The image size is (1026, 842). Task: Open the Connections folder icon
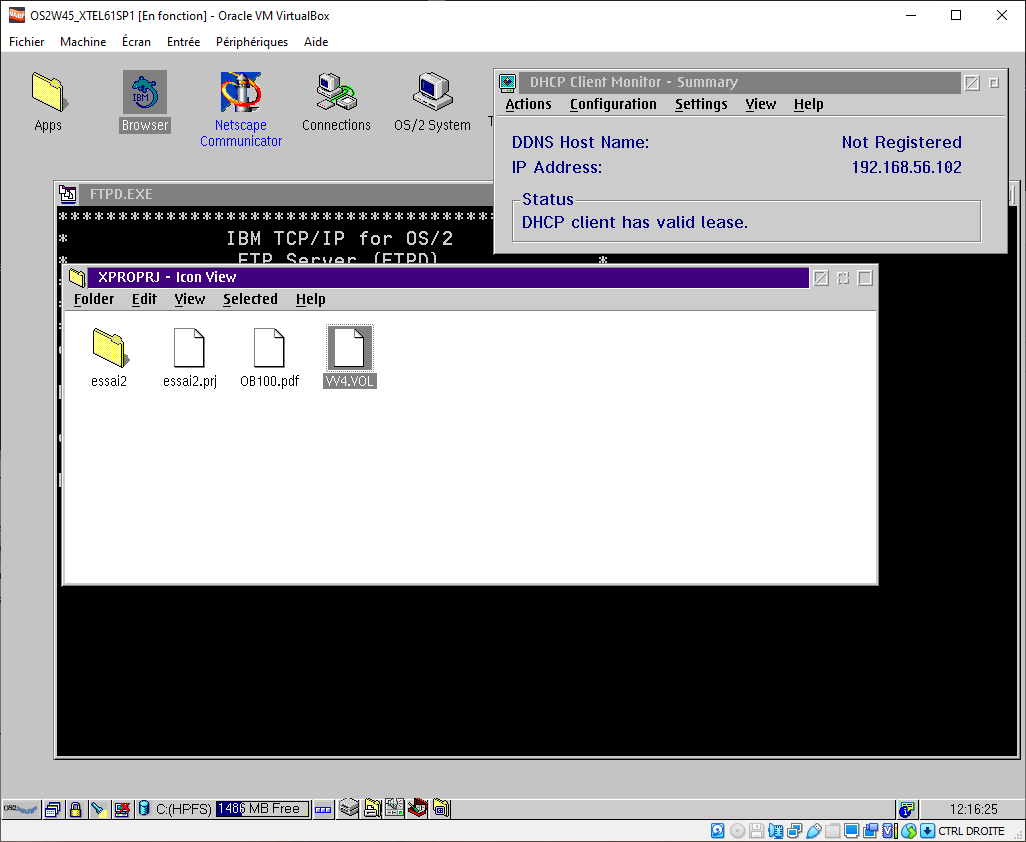point(336,93)
